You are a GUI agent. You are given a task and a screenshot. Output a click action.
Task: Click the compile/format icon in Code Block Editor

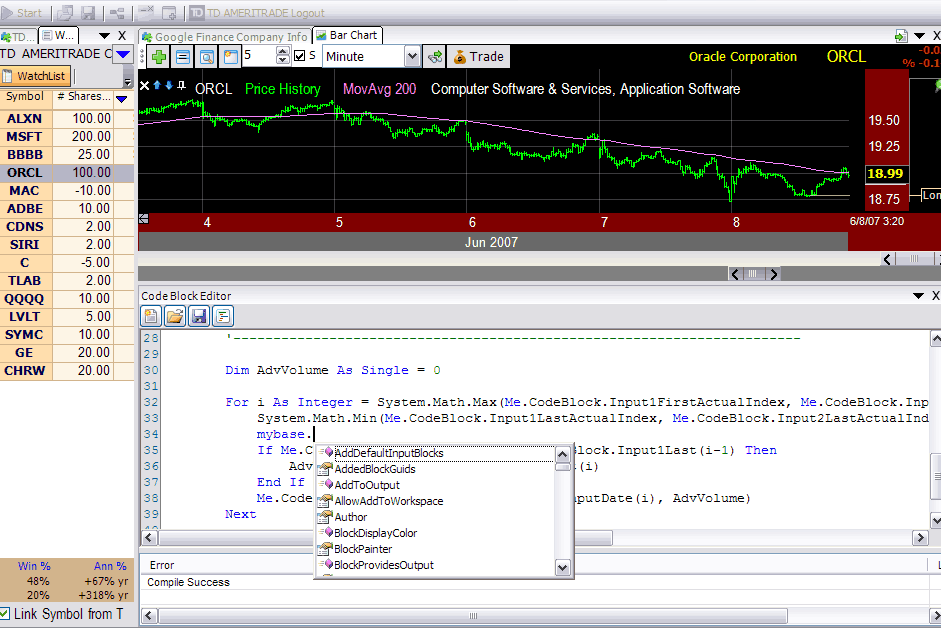tap(223, 316)
